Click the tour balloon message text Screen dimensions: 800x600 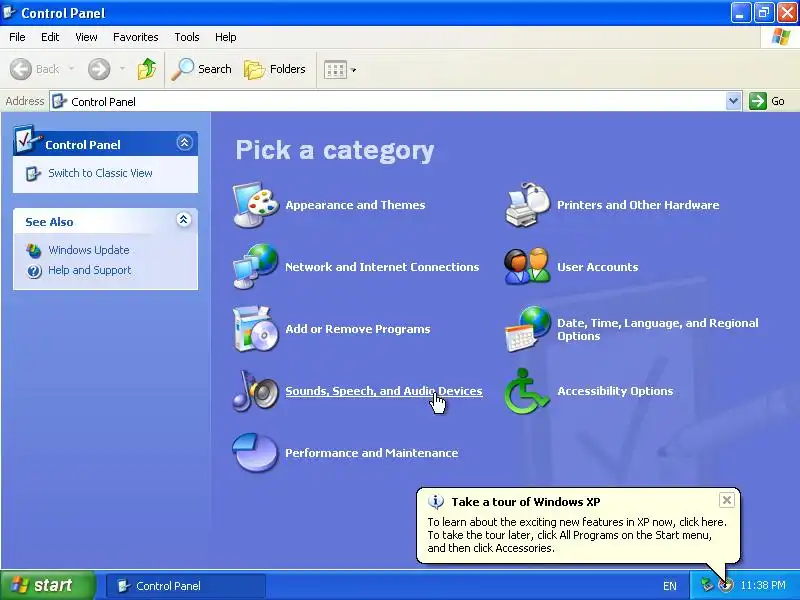(577, 535)
